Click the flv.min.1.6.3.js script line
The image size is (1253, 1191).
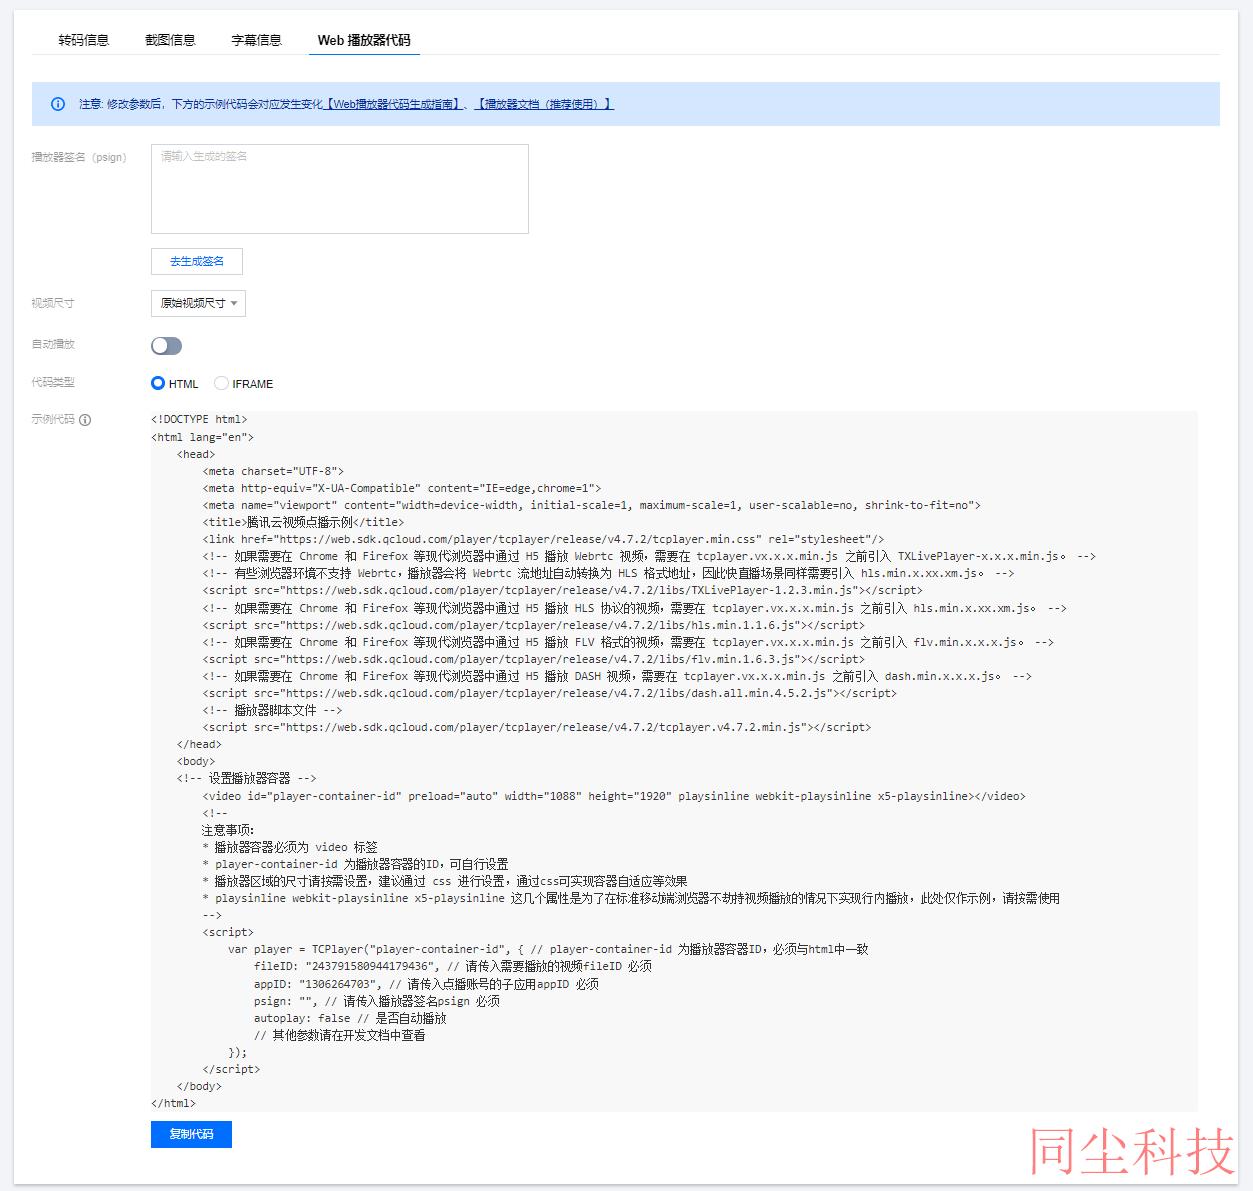pyautogui.click(x=533, y=659)
